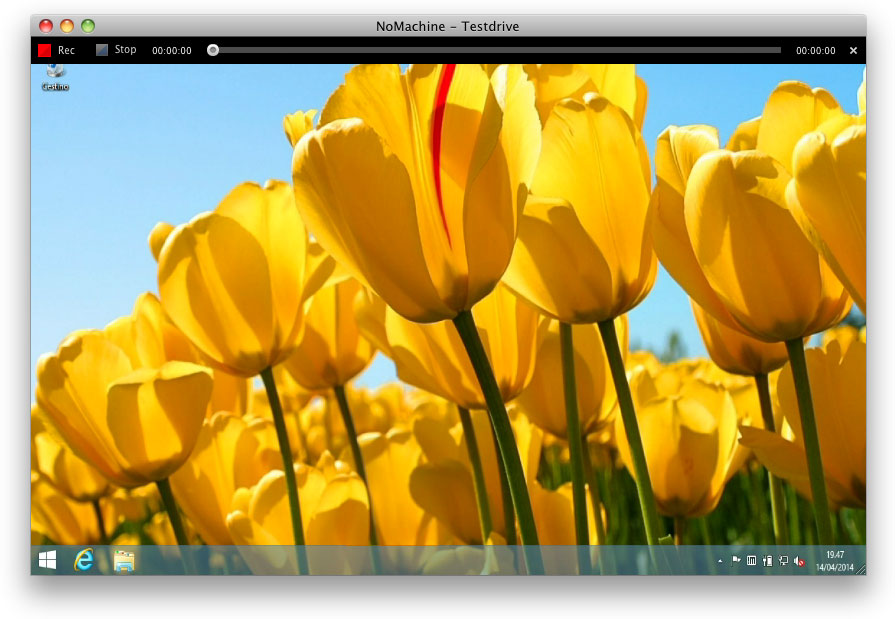Click the elapsed time counter beside Stop
This screenshot has height=619, width=895.
coord(172,50)
